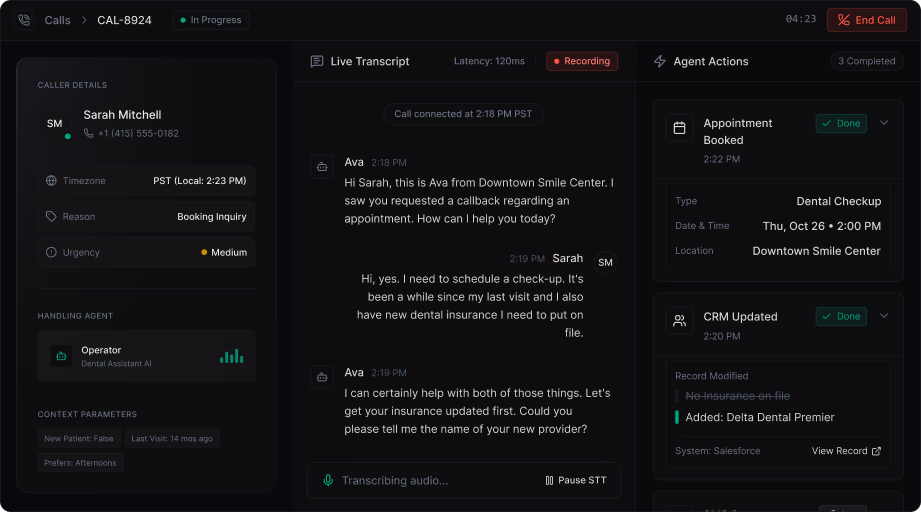Click the calendar icon on Appointment Booked
The height and width of the screenshot is (512, 921).
[x=680, y=128]
